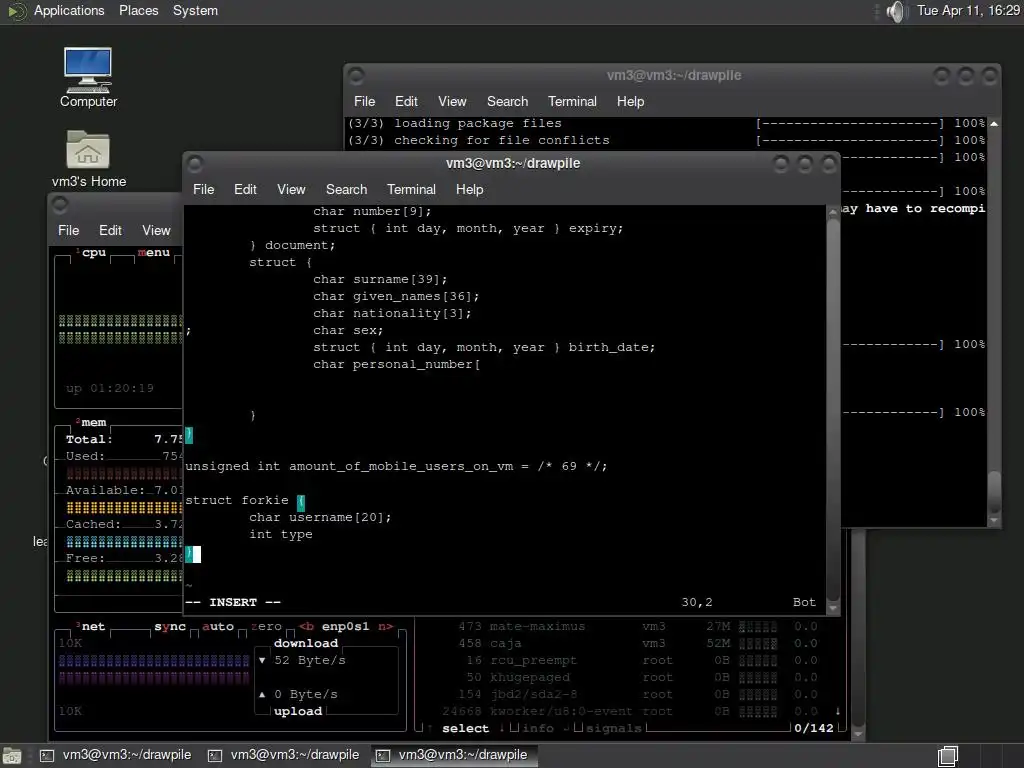
Task: Open Terminal menu in front vim terminal
Action: click(411, 189)
